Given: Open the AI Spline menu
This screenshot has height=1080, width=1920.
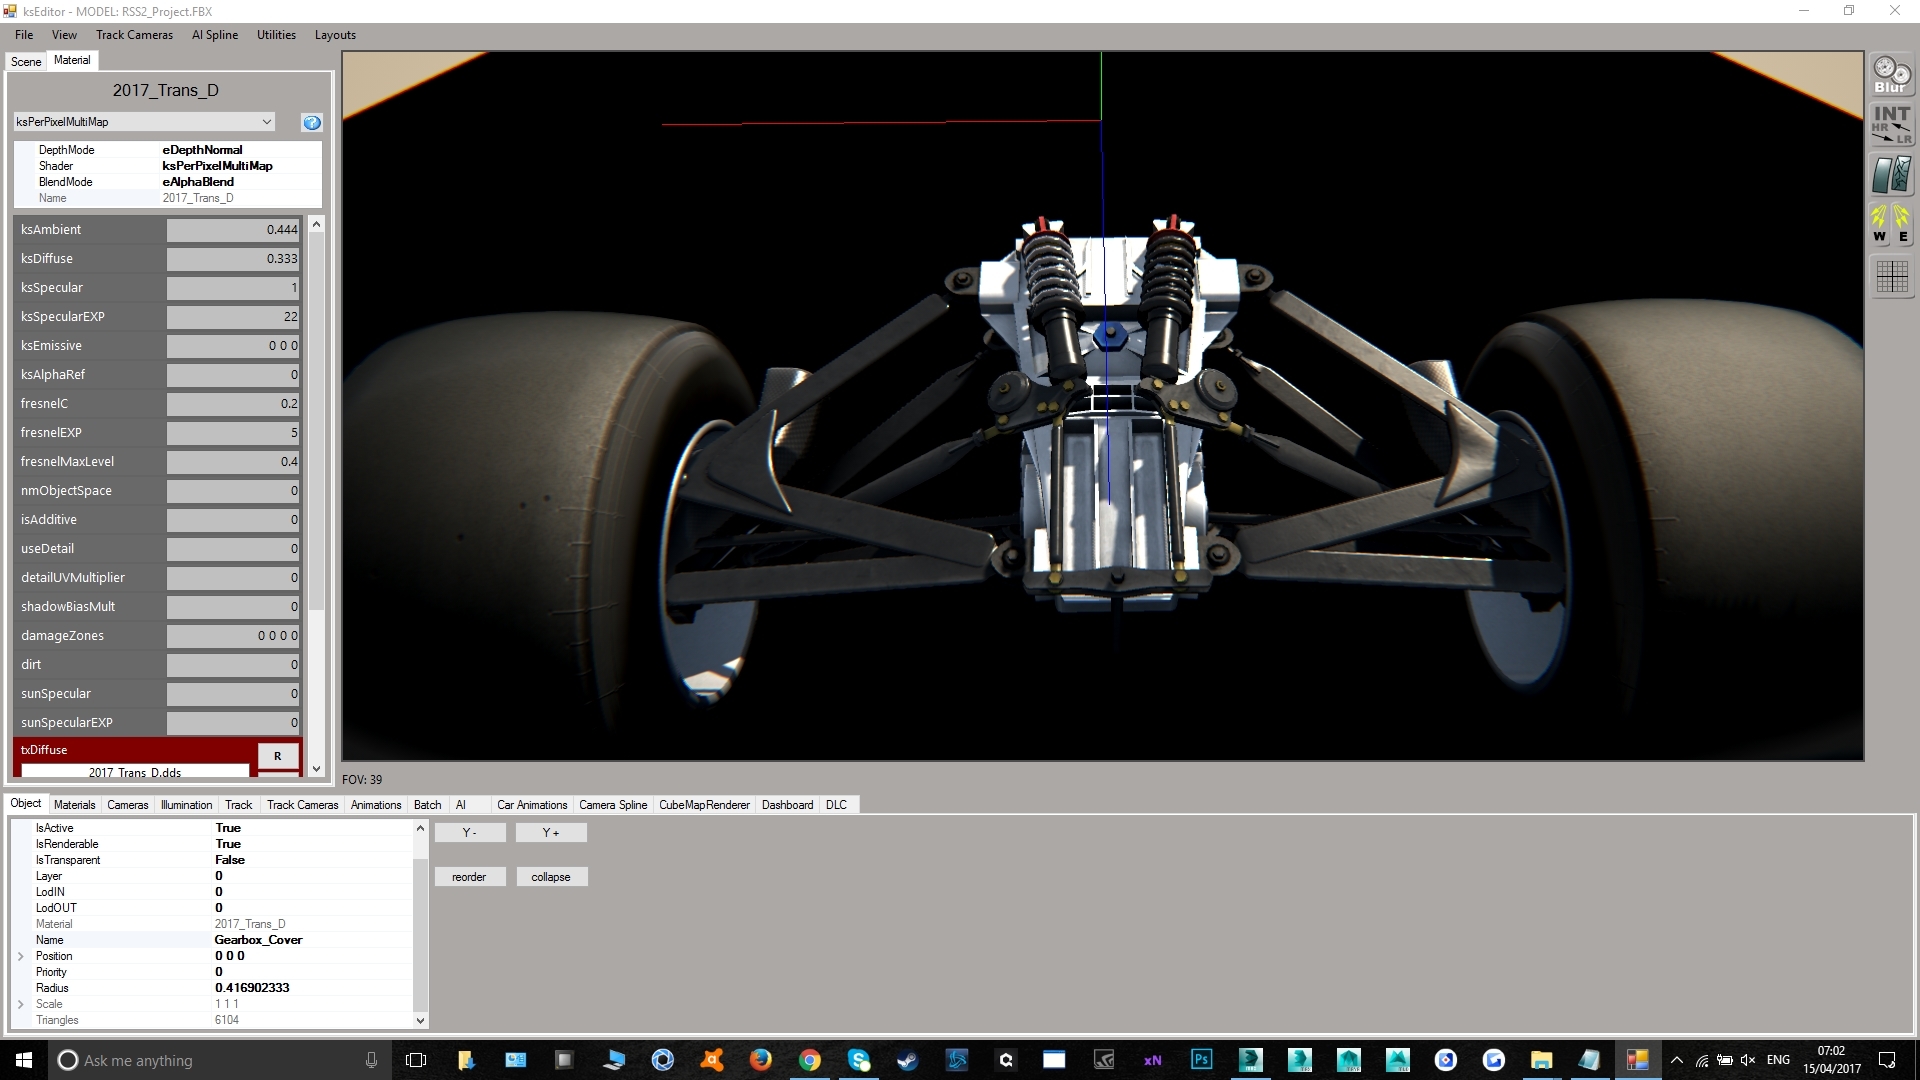Looking at the screenshot, I should coord(215,35).
